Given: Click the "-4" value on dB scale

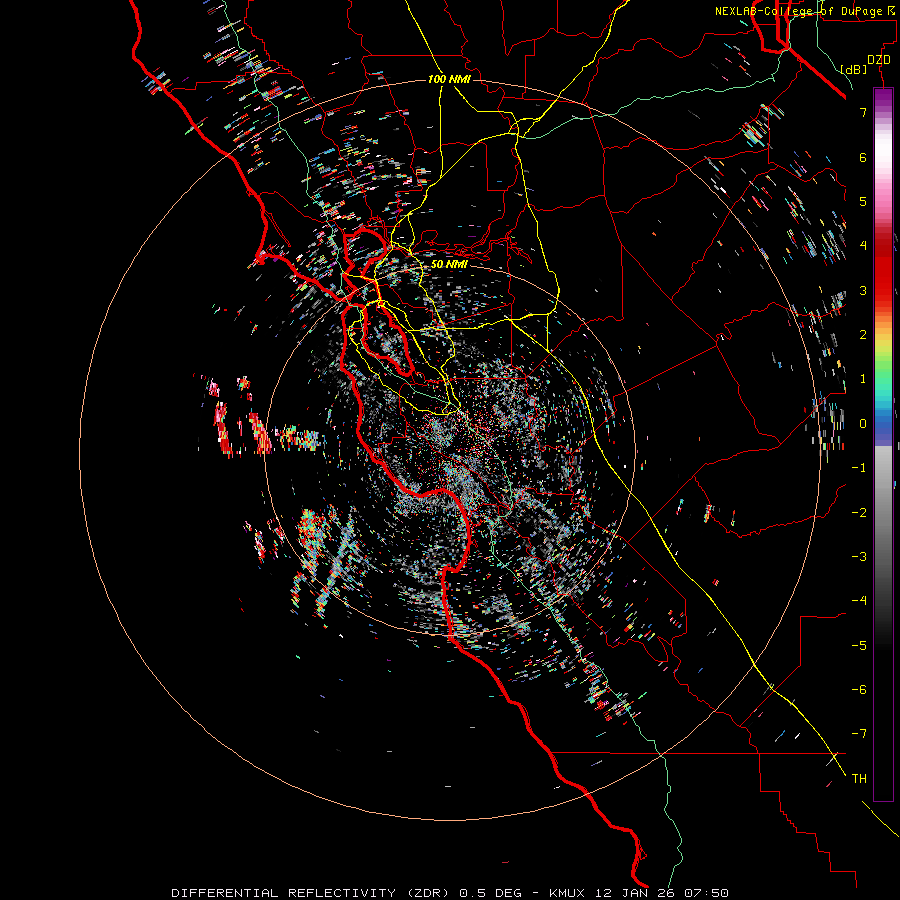Looking at the screenshot, I should pos(859,601).
